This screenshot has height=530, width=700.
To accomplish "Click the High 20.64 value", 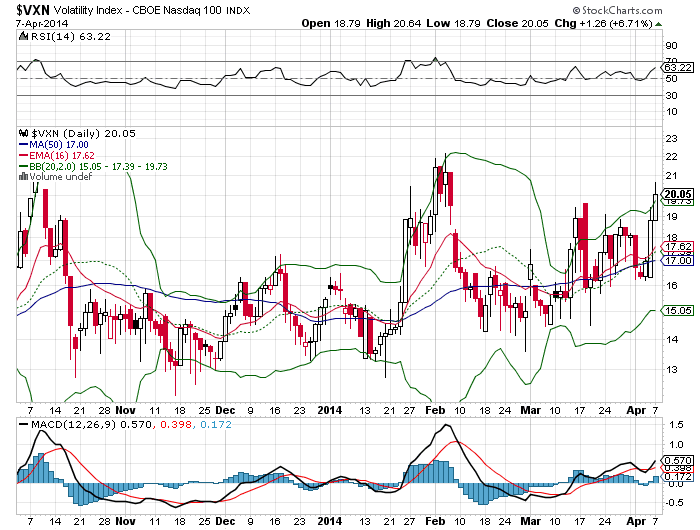I will point(393,23).
